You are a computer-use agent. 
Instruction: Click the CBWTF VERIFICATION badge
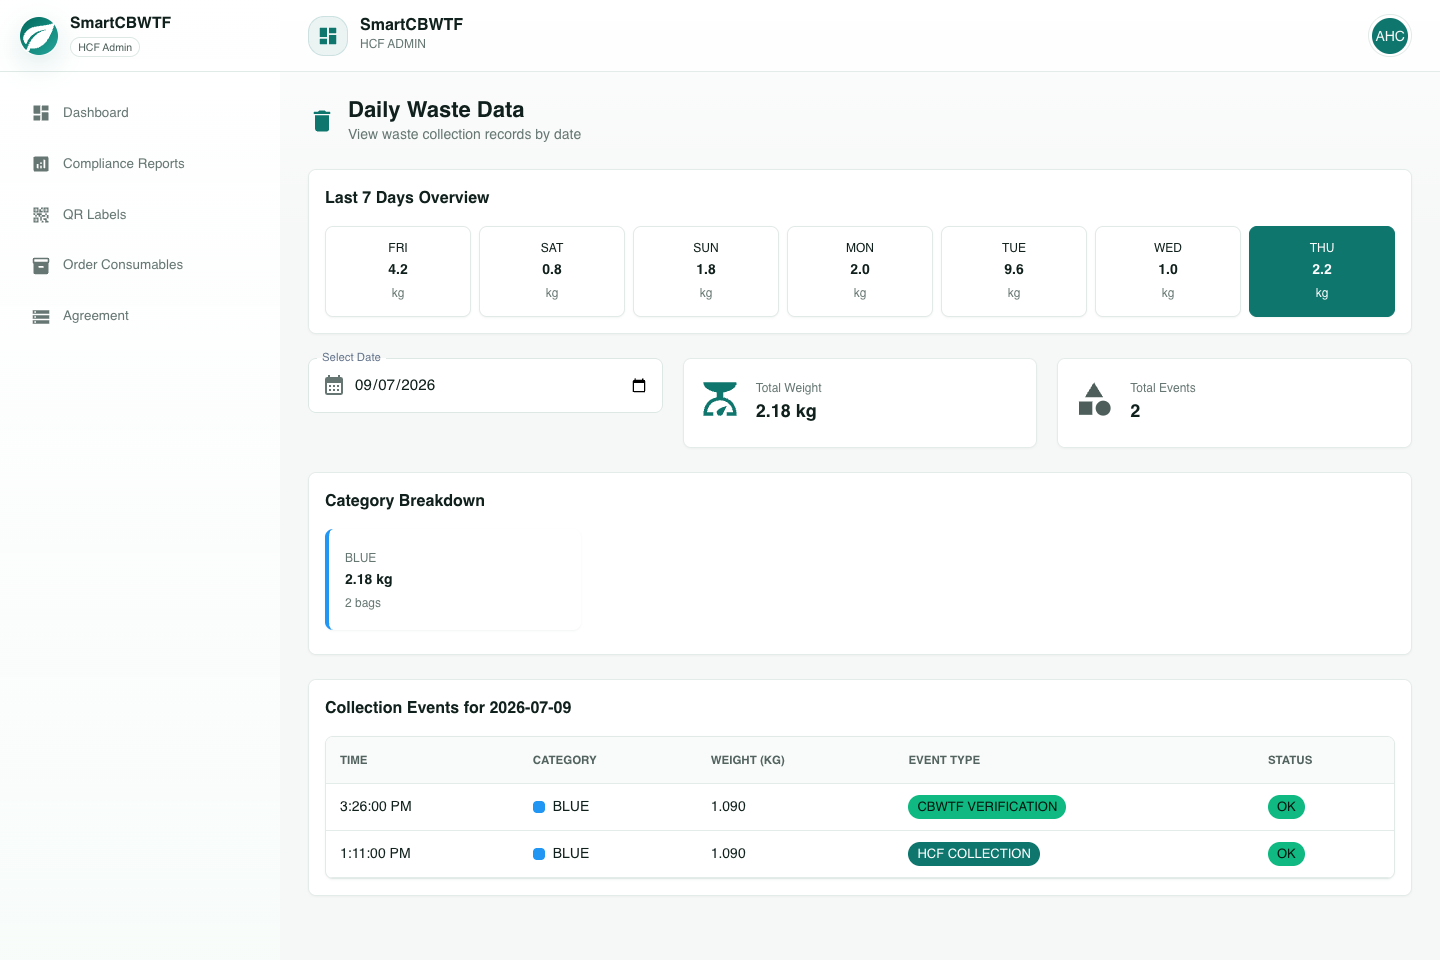click(x=987, y=807)
